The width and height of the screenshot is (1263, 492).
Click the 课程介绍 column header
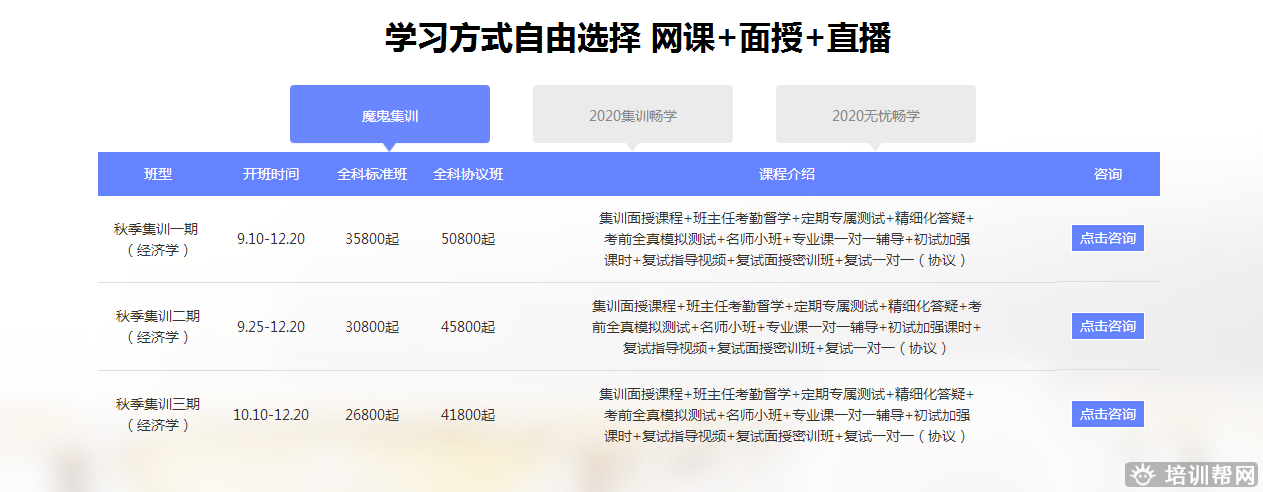[787, 174]
